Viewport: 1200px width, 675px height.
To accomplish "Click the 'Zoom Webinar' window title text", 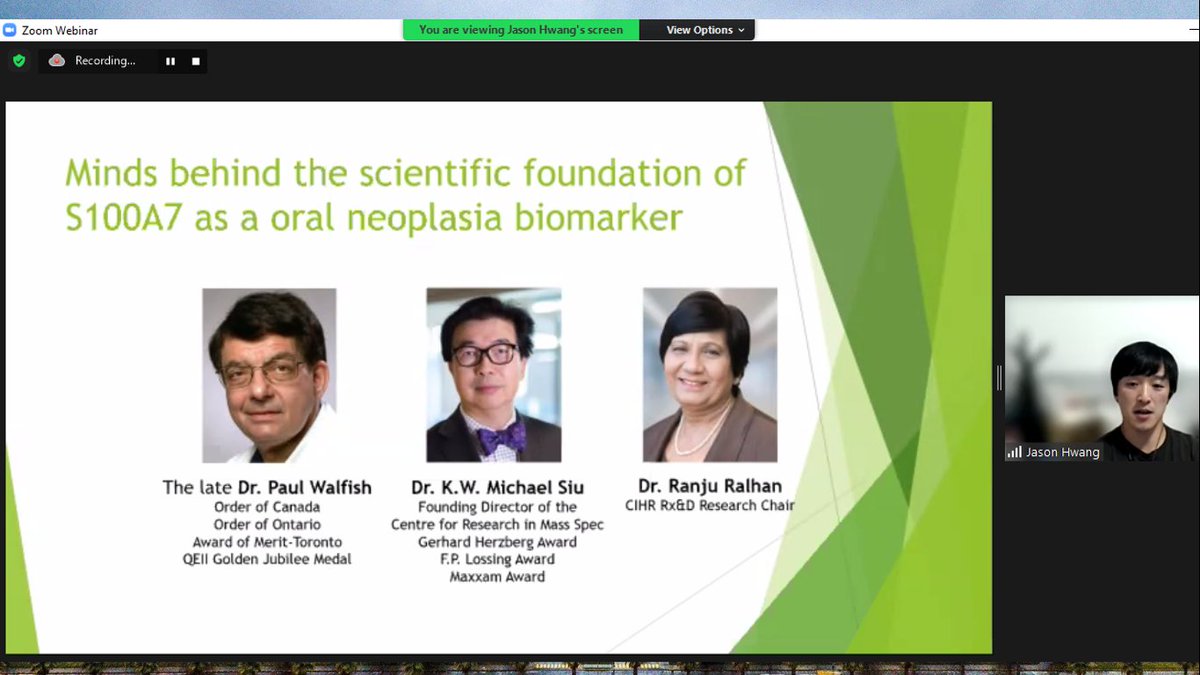I will 60,30.
